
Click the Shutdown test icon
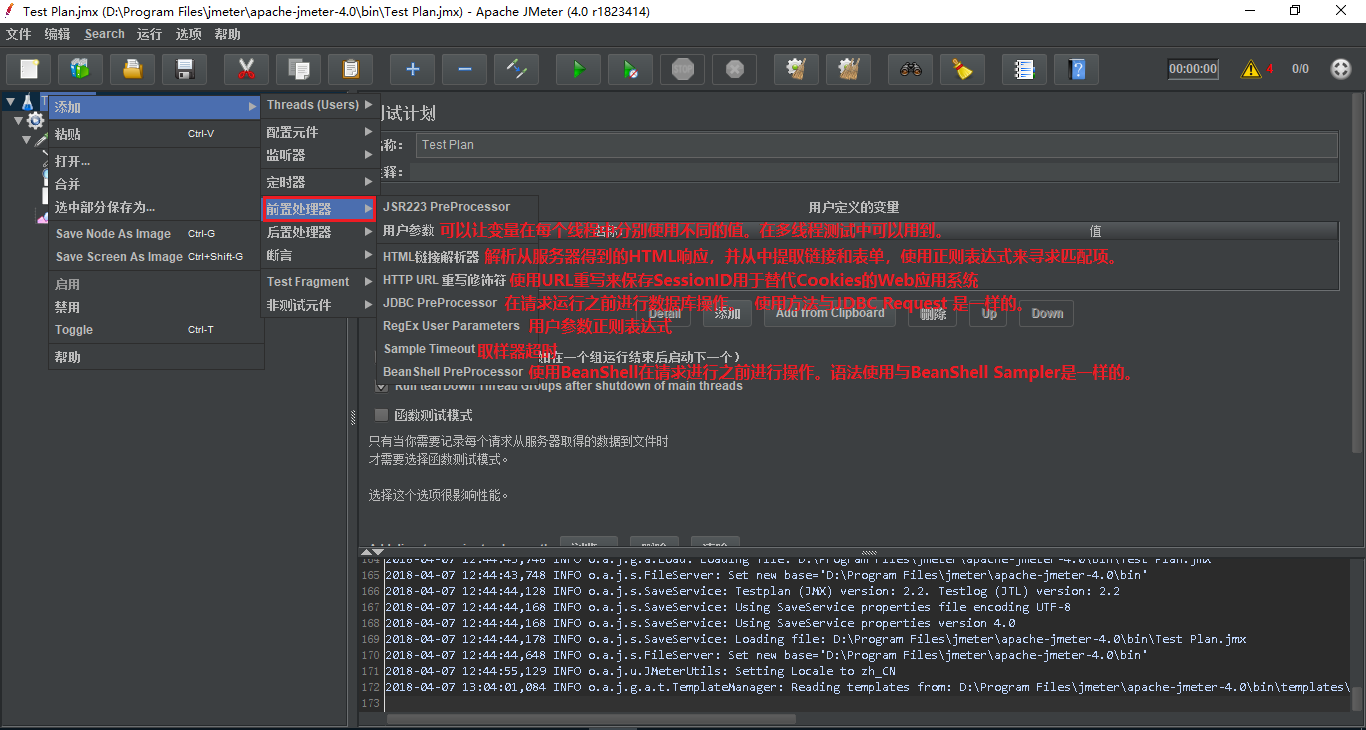tap(734, 69)
